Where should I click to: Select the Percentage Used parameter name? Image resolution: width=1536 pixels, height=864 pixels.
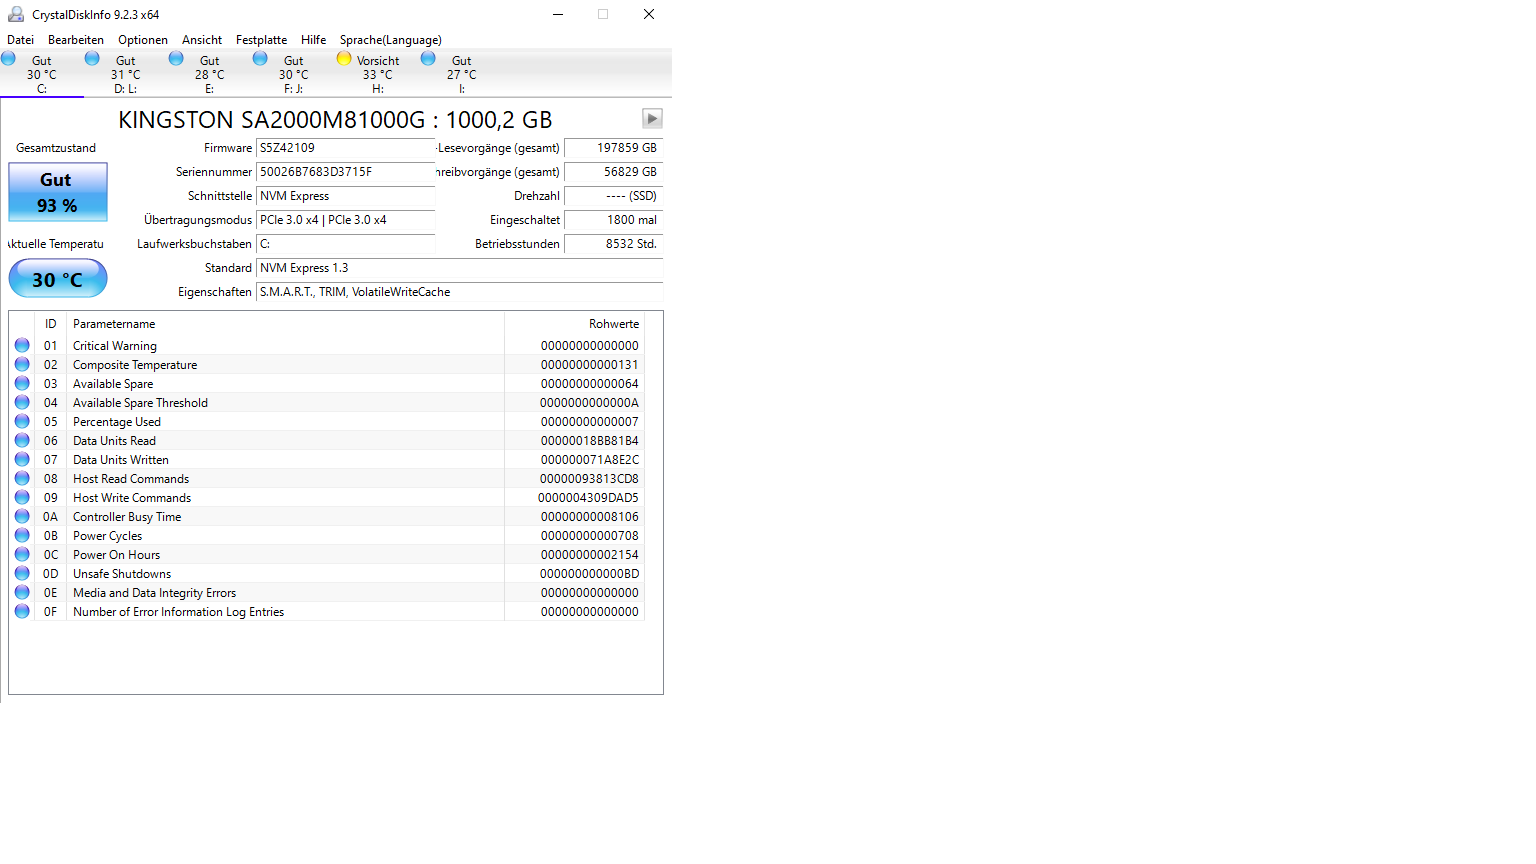[117, 422]
